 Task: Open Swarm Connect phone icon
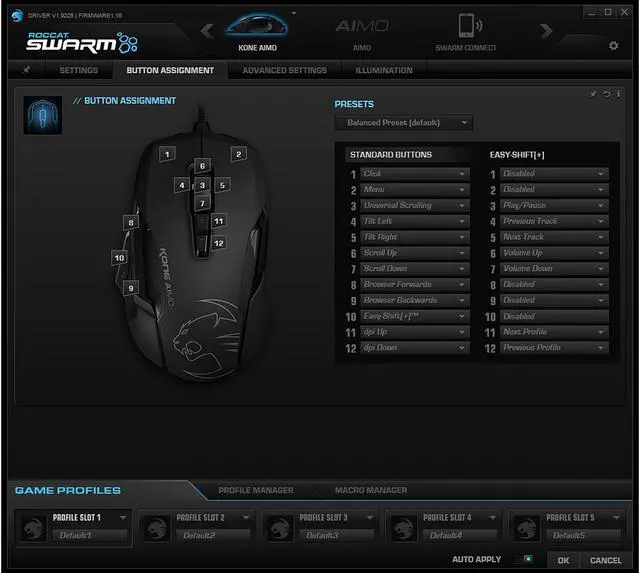(x=468, y=26)
